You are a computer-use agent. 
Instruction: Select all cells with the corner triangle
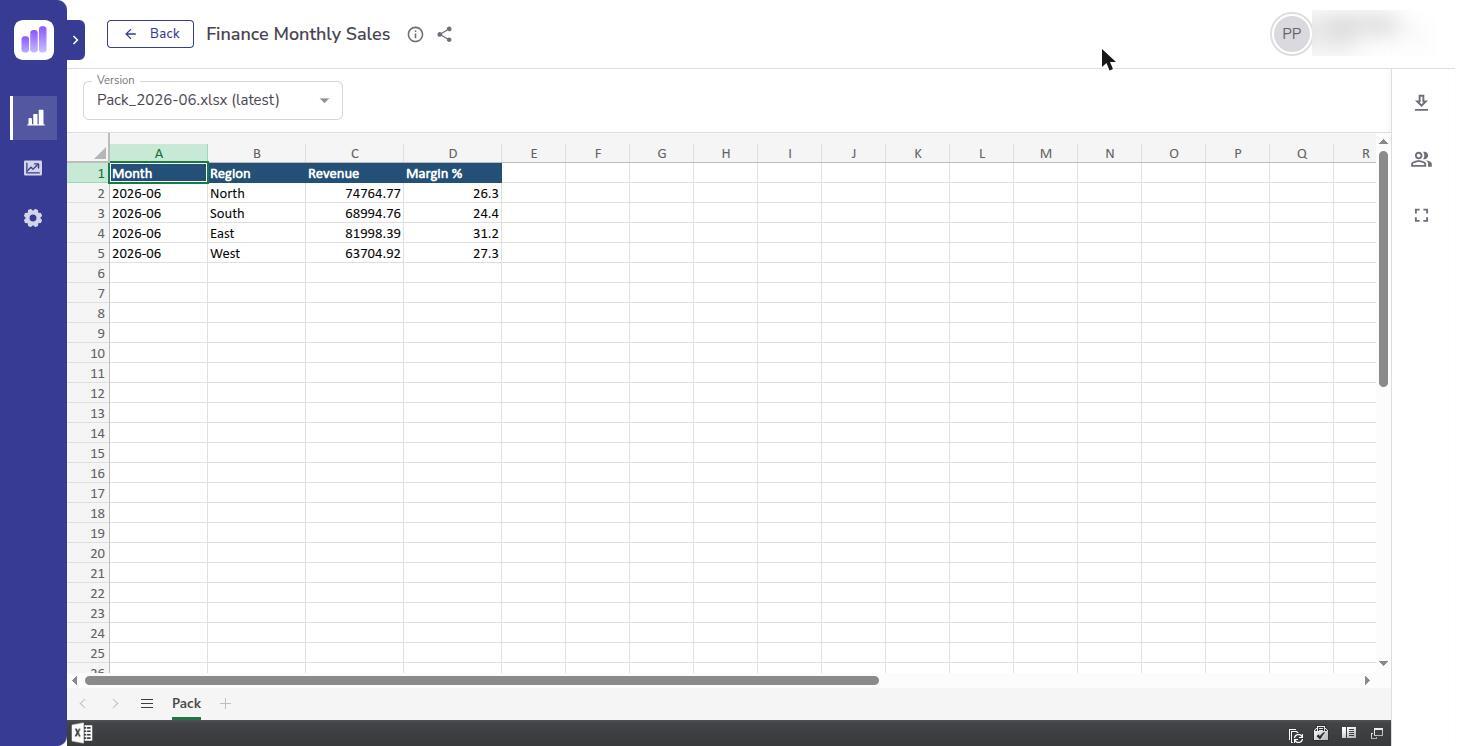click(x=99, y=153)
